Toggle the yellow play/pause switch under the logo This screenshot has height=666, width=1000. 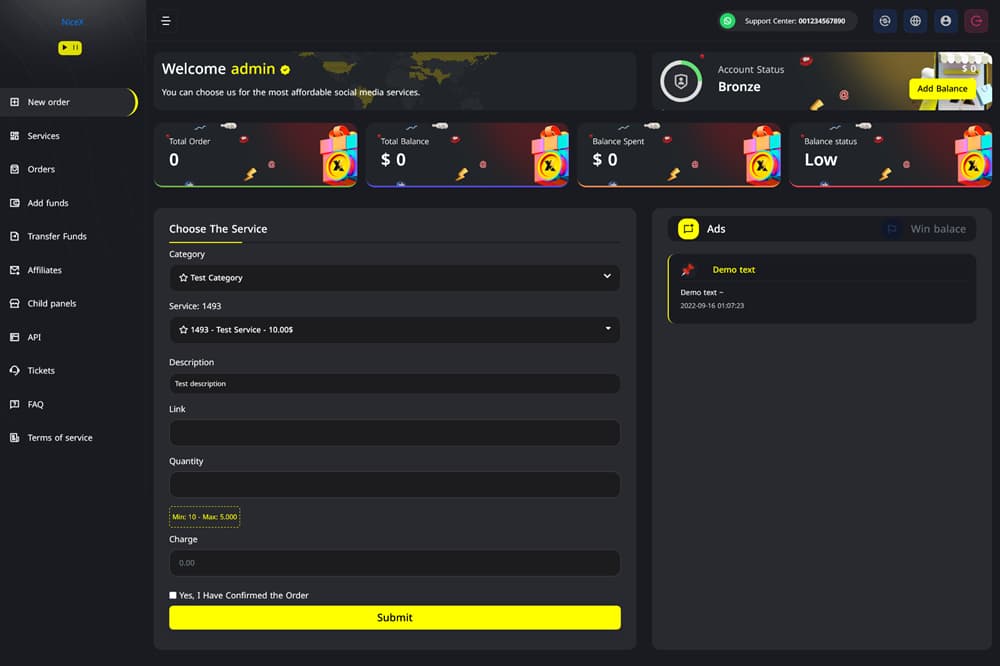(x=70, y=48)
